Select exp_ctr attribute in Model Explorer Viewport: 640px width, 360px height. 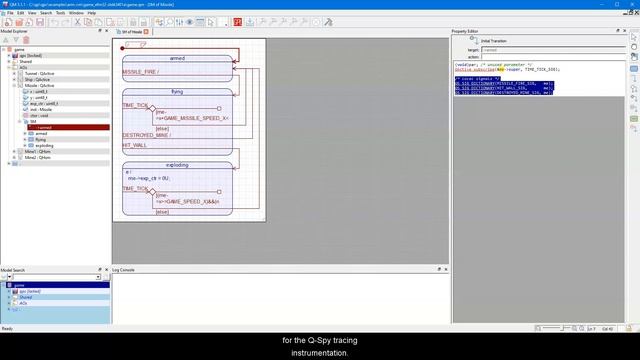point(44,104)
